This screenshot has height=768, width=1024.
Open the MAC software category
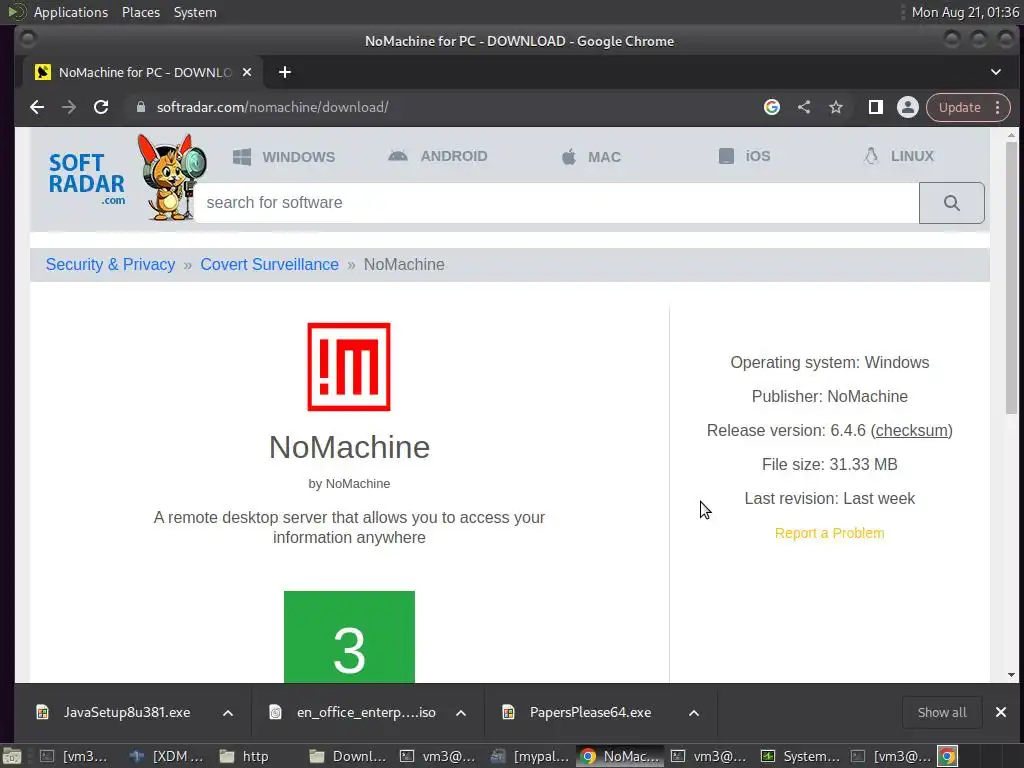[x=590, y=157]
